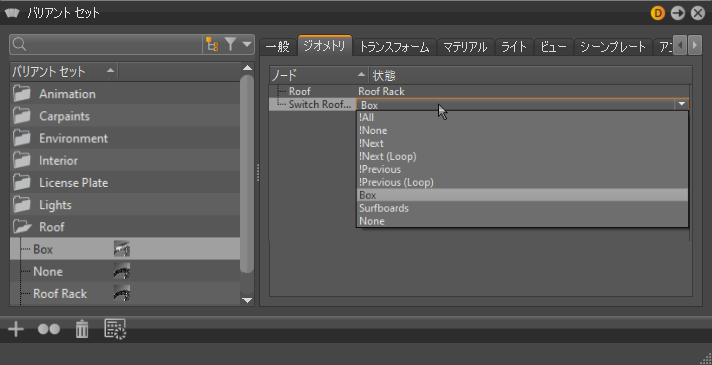712x365 pixels.
Task: Click the Roof Rack variant thumbnail
Action: (122, 293)
